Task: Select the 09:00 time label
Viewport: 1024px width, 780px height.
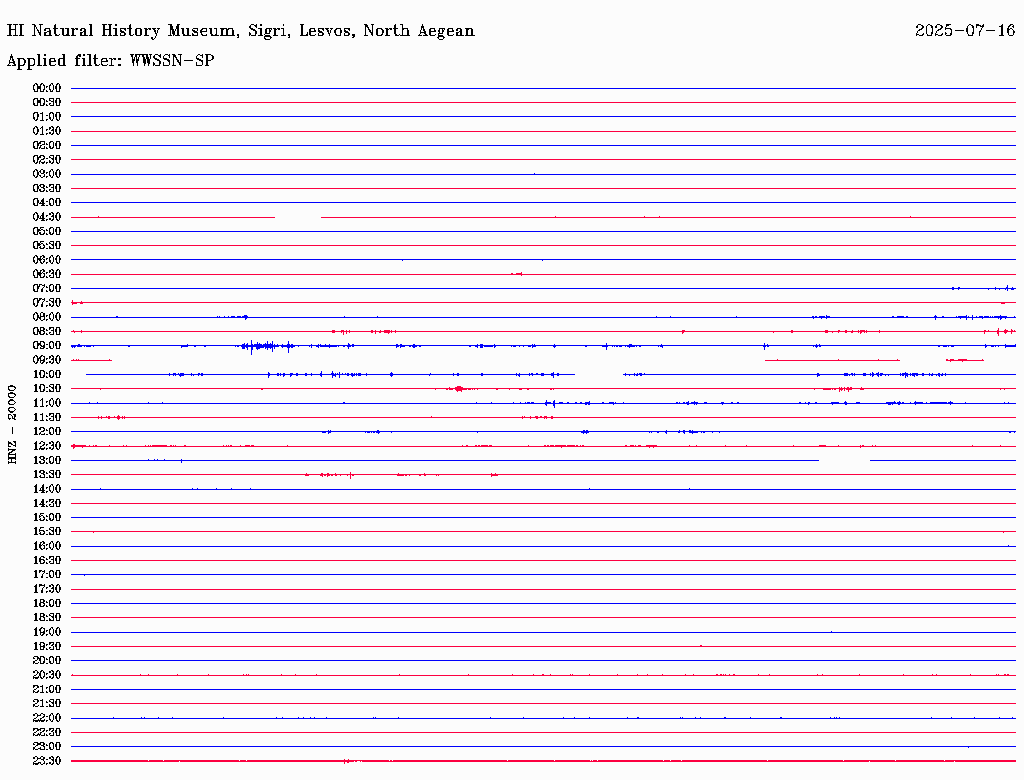Action: (47, 346)
